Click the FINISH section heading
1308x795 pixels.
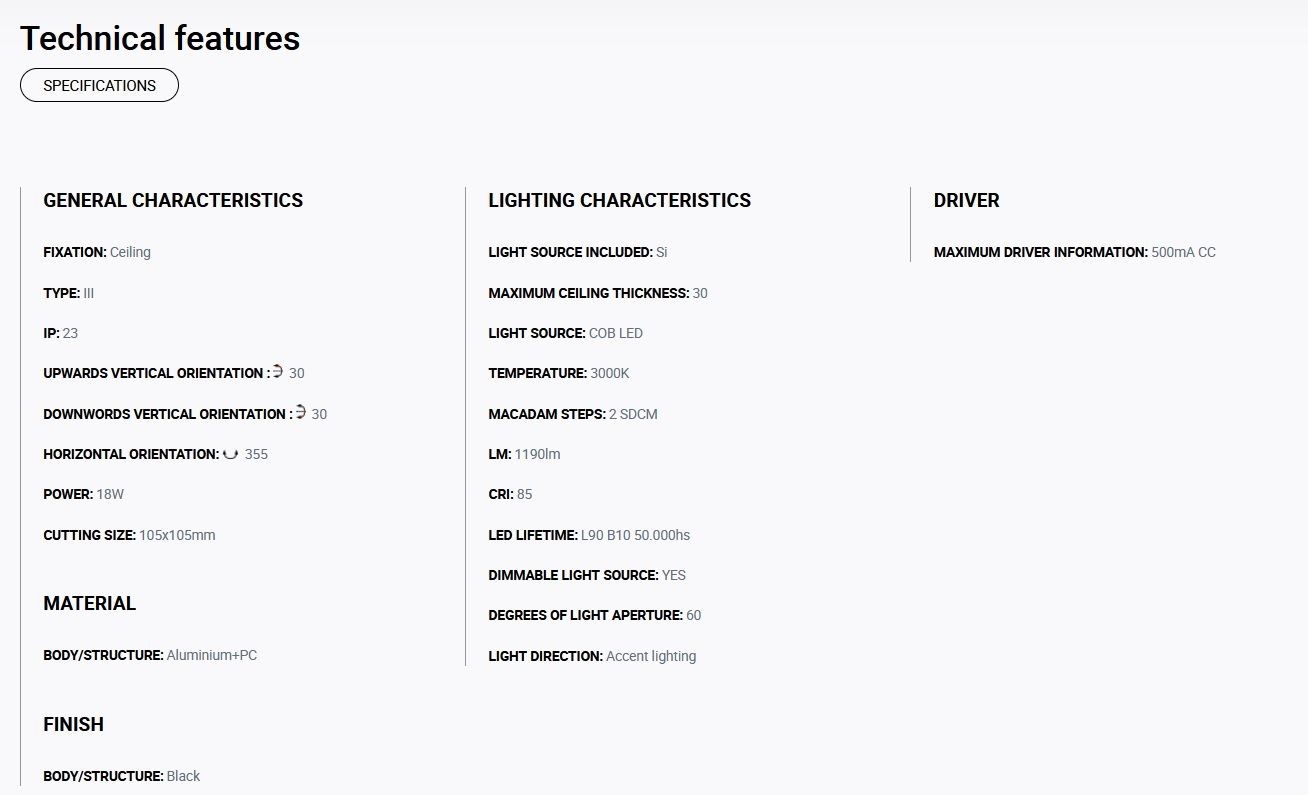pos(73,724)
